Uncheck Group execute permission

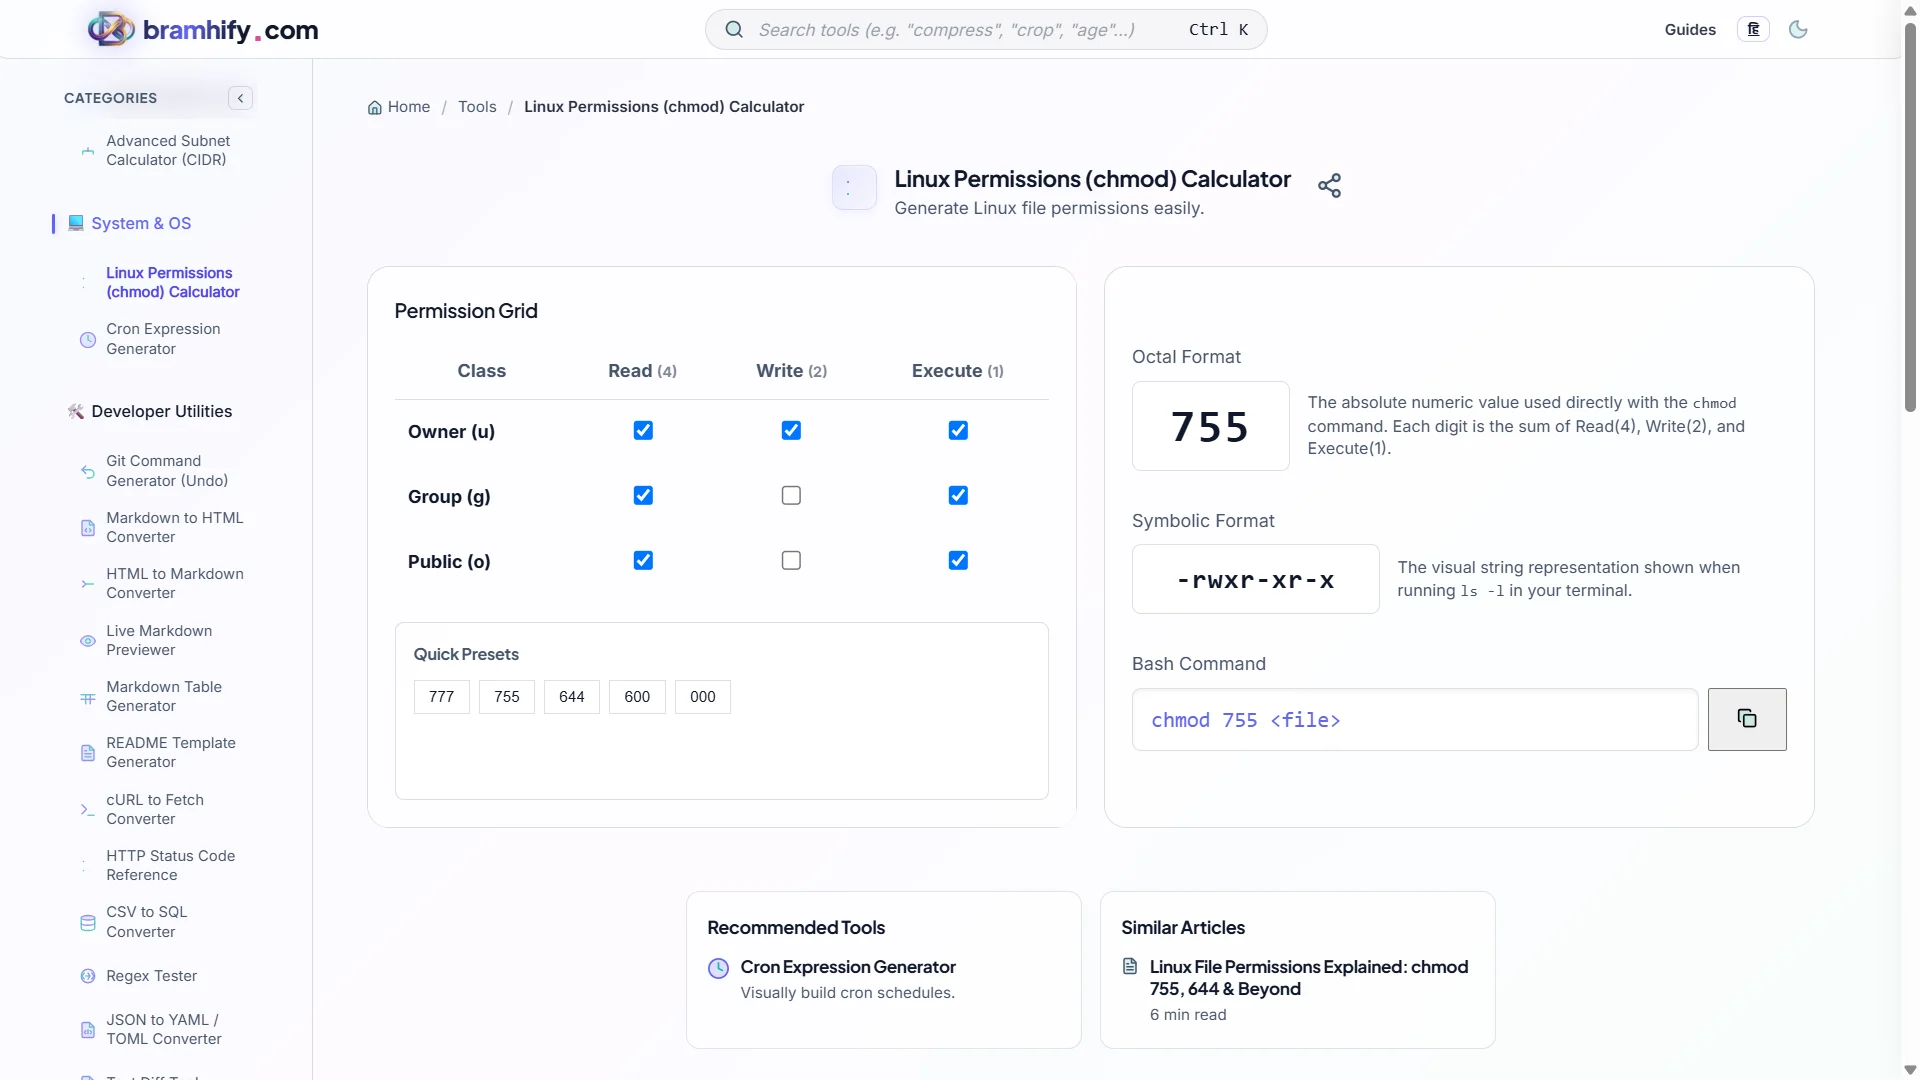(958, 496)
